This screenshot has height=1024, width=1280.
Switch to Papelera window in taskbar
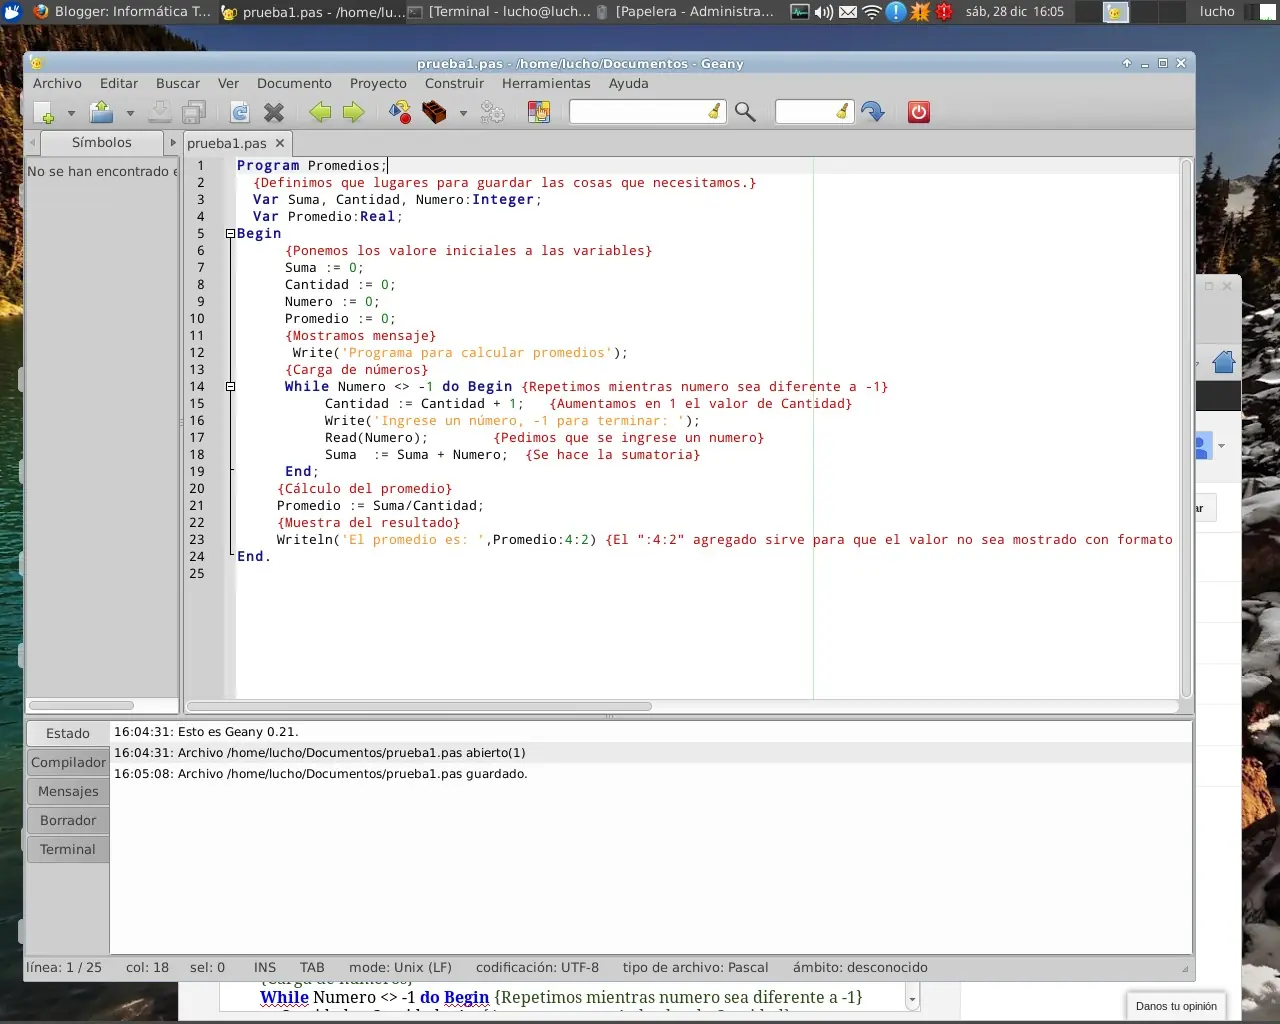[687, 12]
